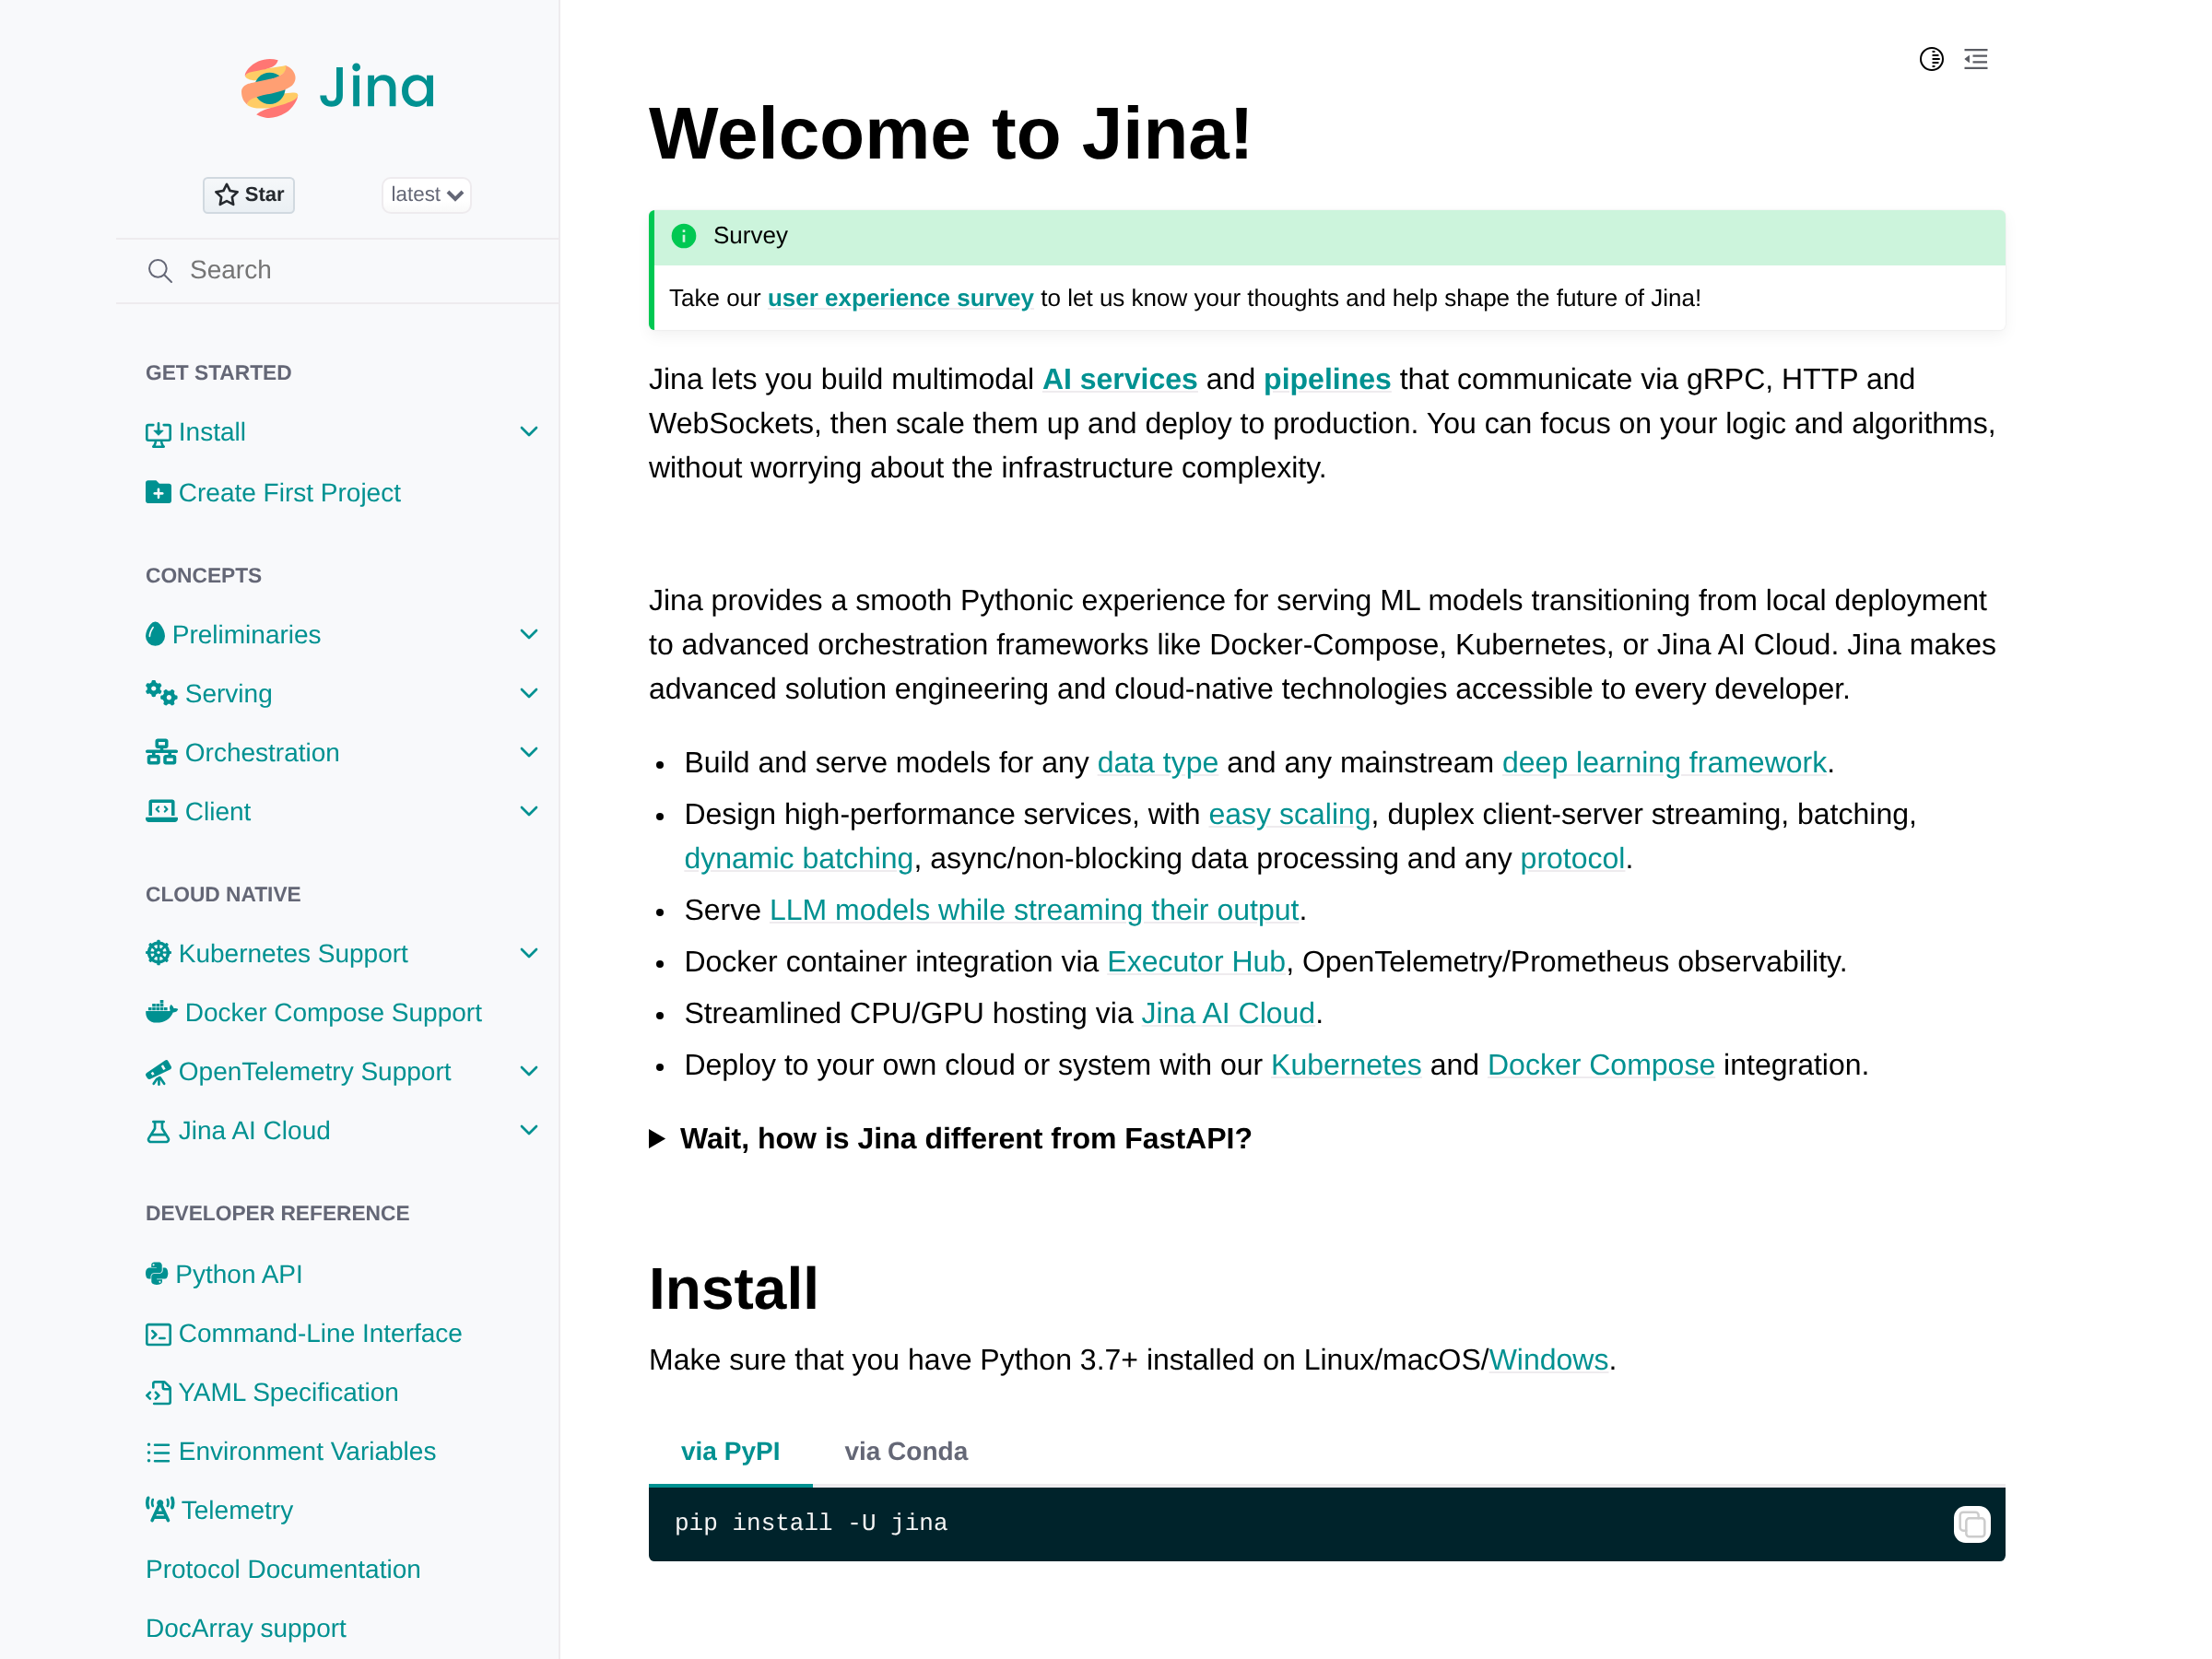Open deep learning framework link

click(x=1664, y=763)
